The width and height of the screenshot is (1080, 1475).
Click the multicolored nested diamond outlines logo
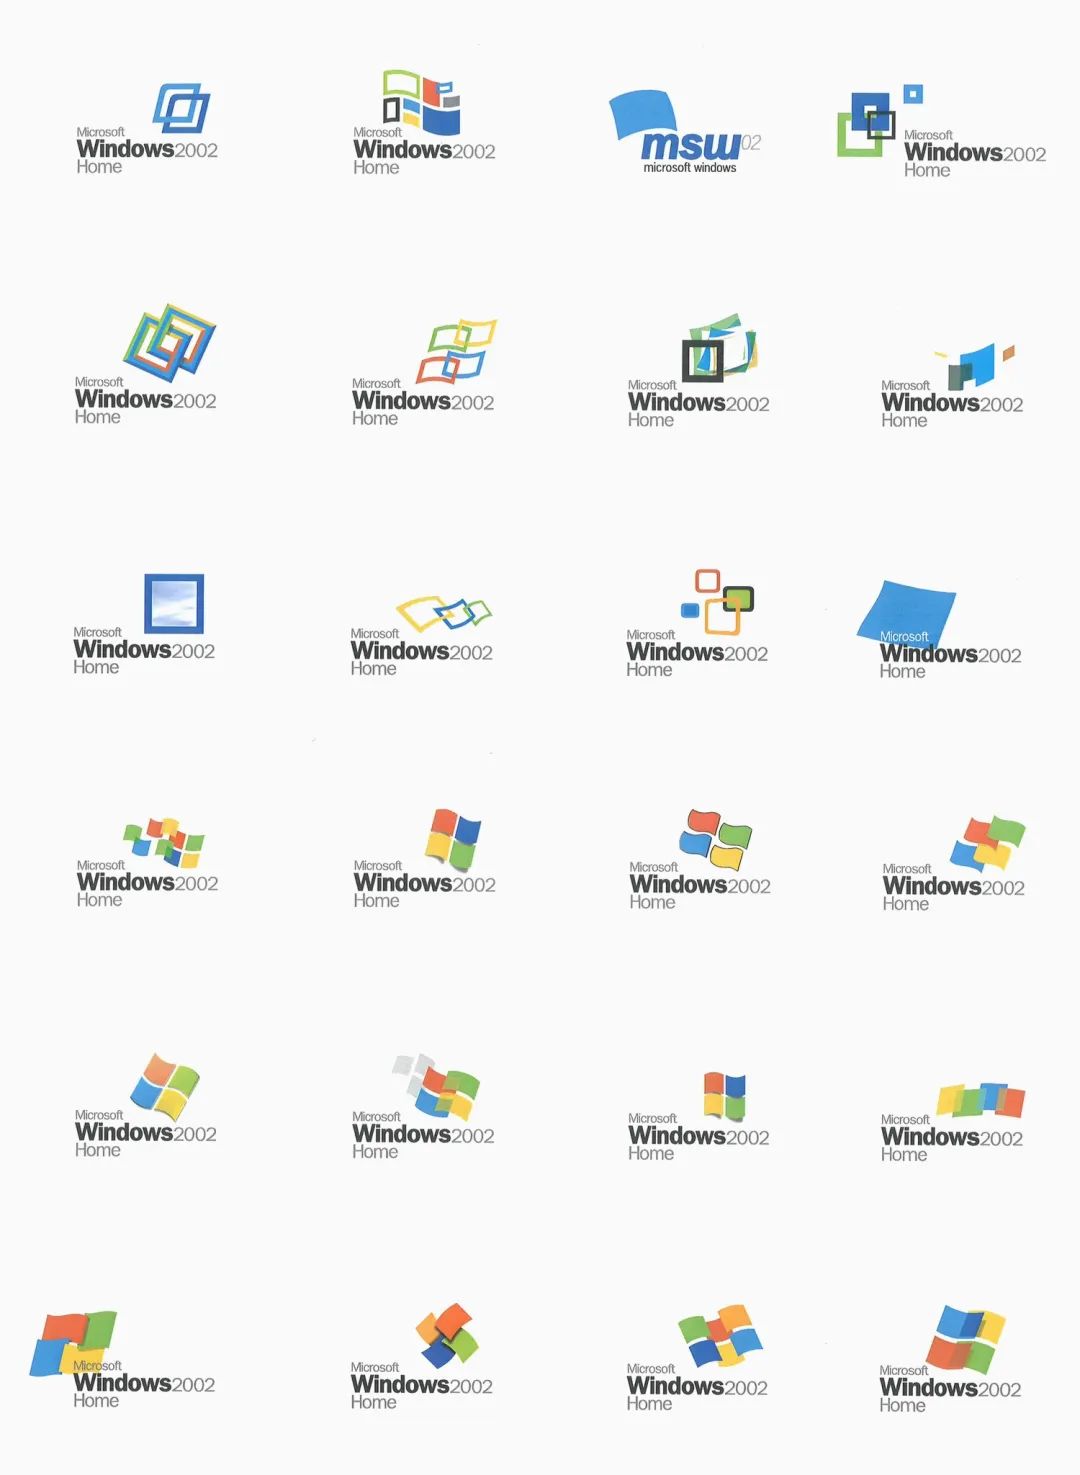coord(170,342)
